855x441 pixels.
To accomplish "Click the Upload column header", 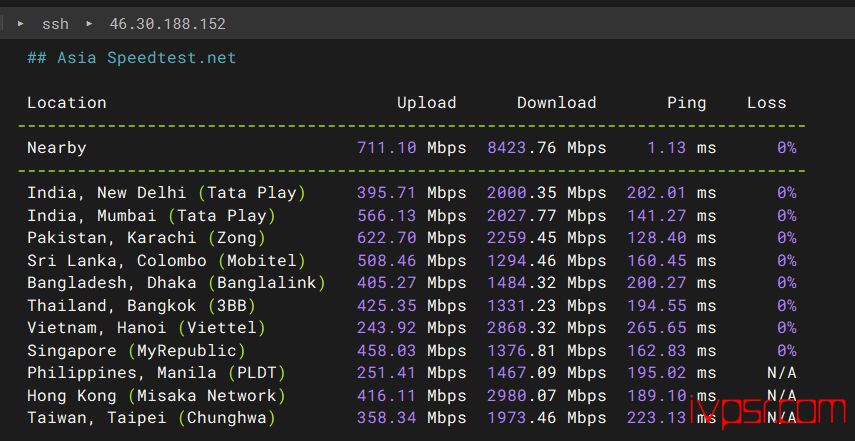I will tap(426, 102).
